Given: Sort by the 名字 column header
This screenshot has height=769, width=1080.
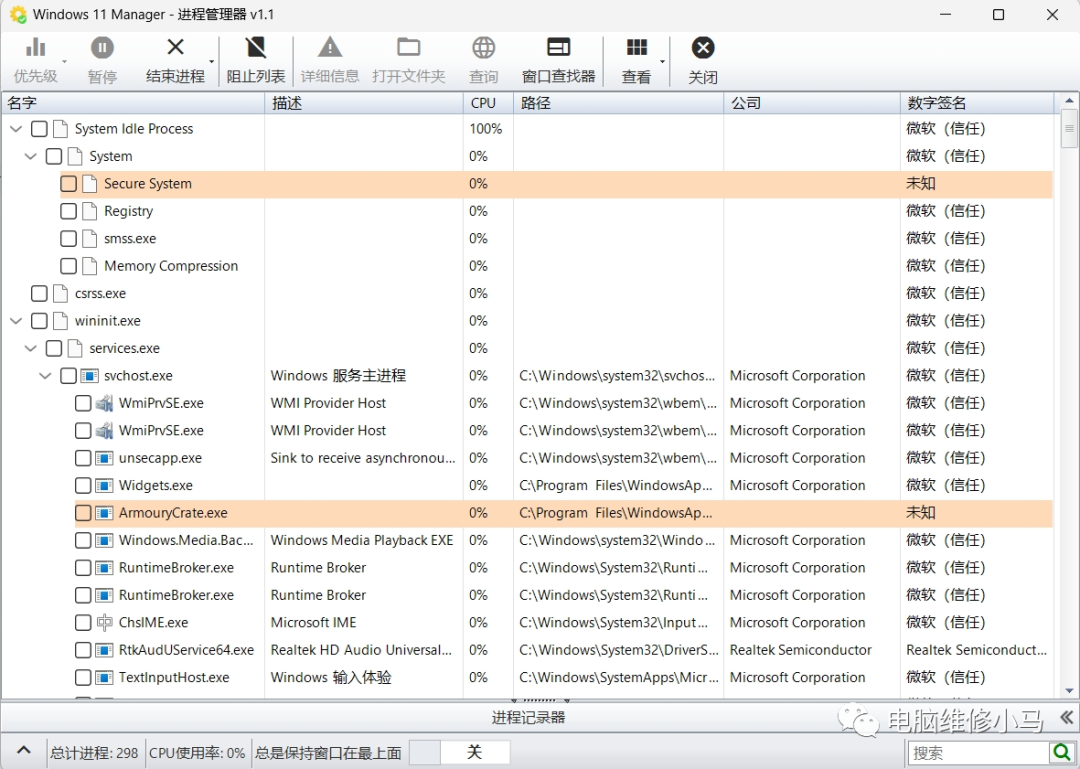Looking at the screenshot, I should click(x=134, y=103).
